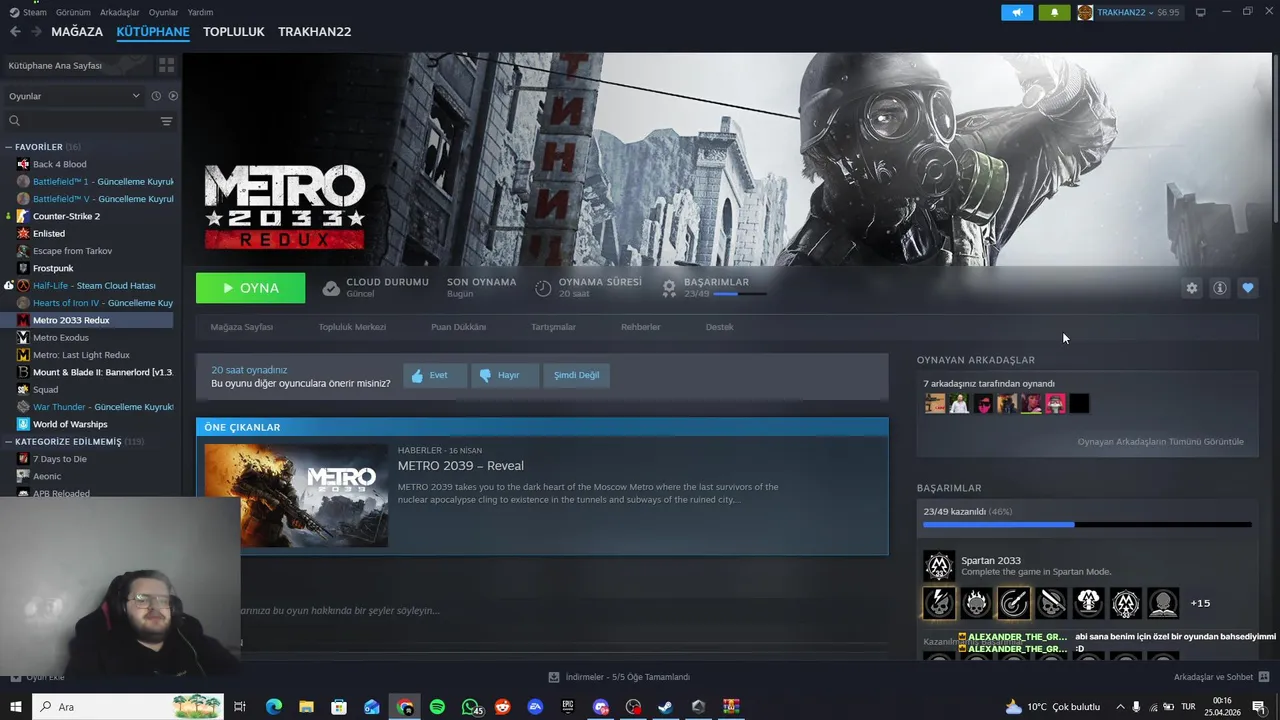
Task: Click the Hayır thumbs-down button
Action: 504,375
